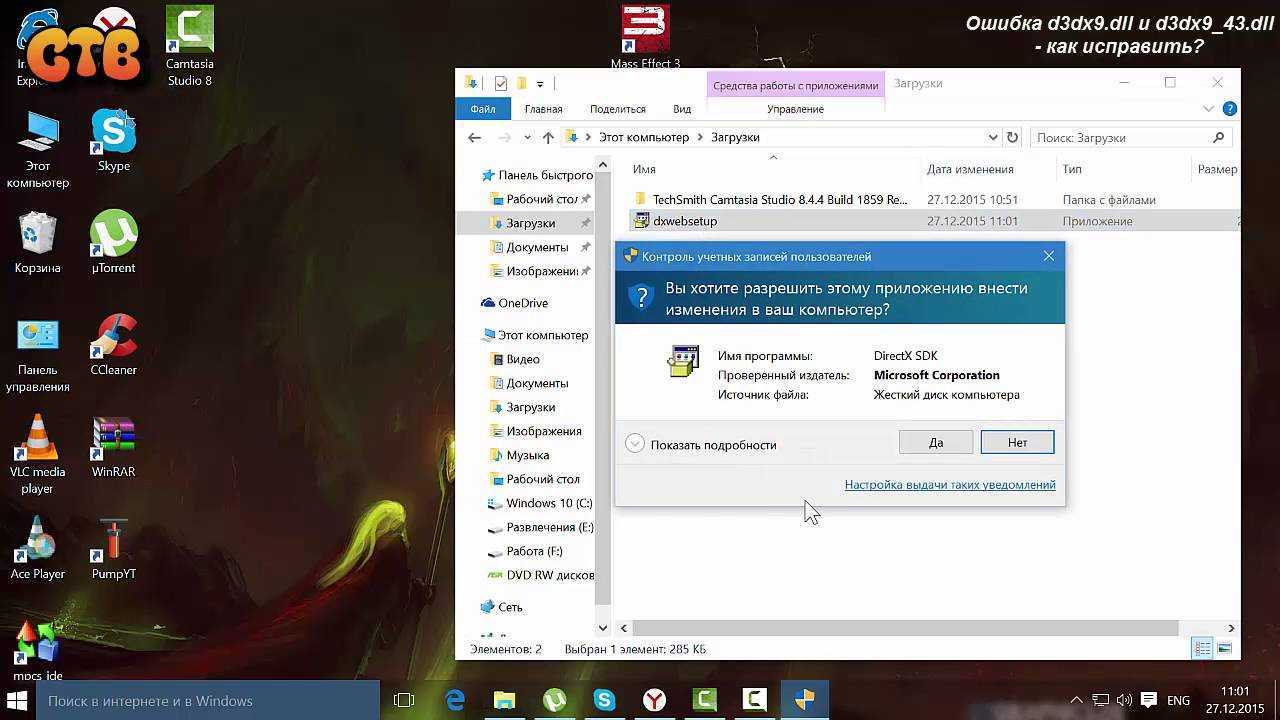Open Работа (F:) drive
The height and width of the screenshot is (720, 1280).
point(534,551)
